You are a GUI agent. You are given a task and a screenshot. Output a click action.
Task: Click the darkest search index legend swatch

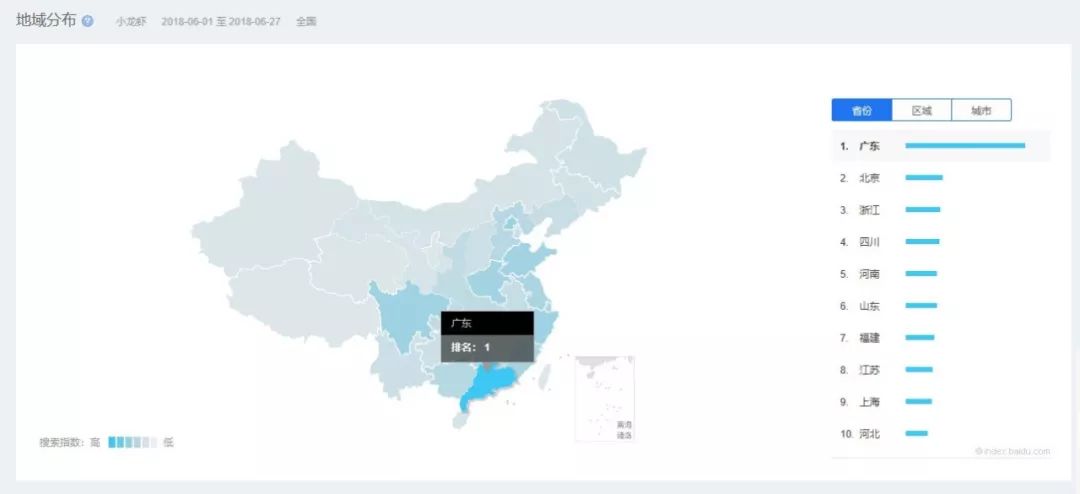click(112, 442)
